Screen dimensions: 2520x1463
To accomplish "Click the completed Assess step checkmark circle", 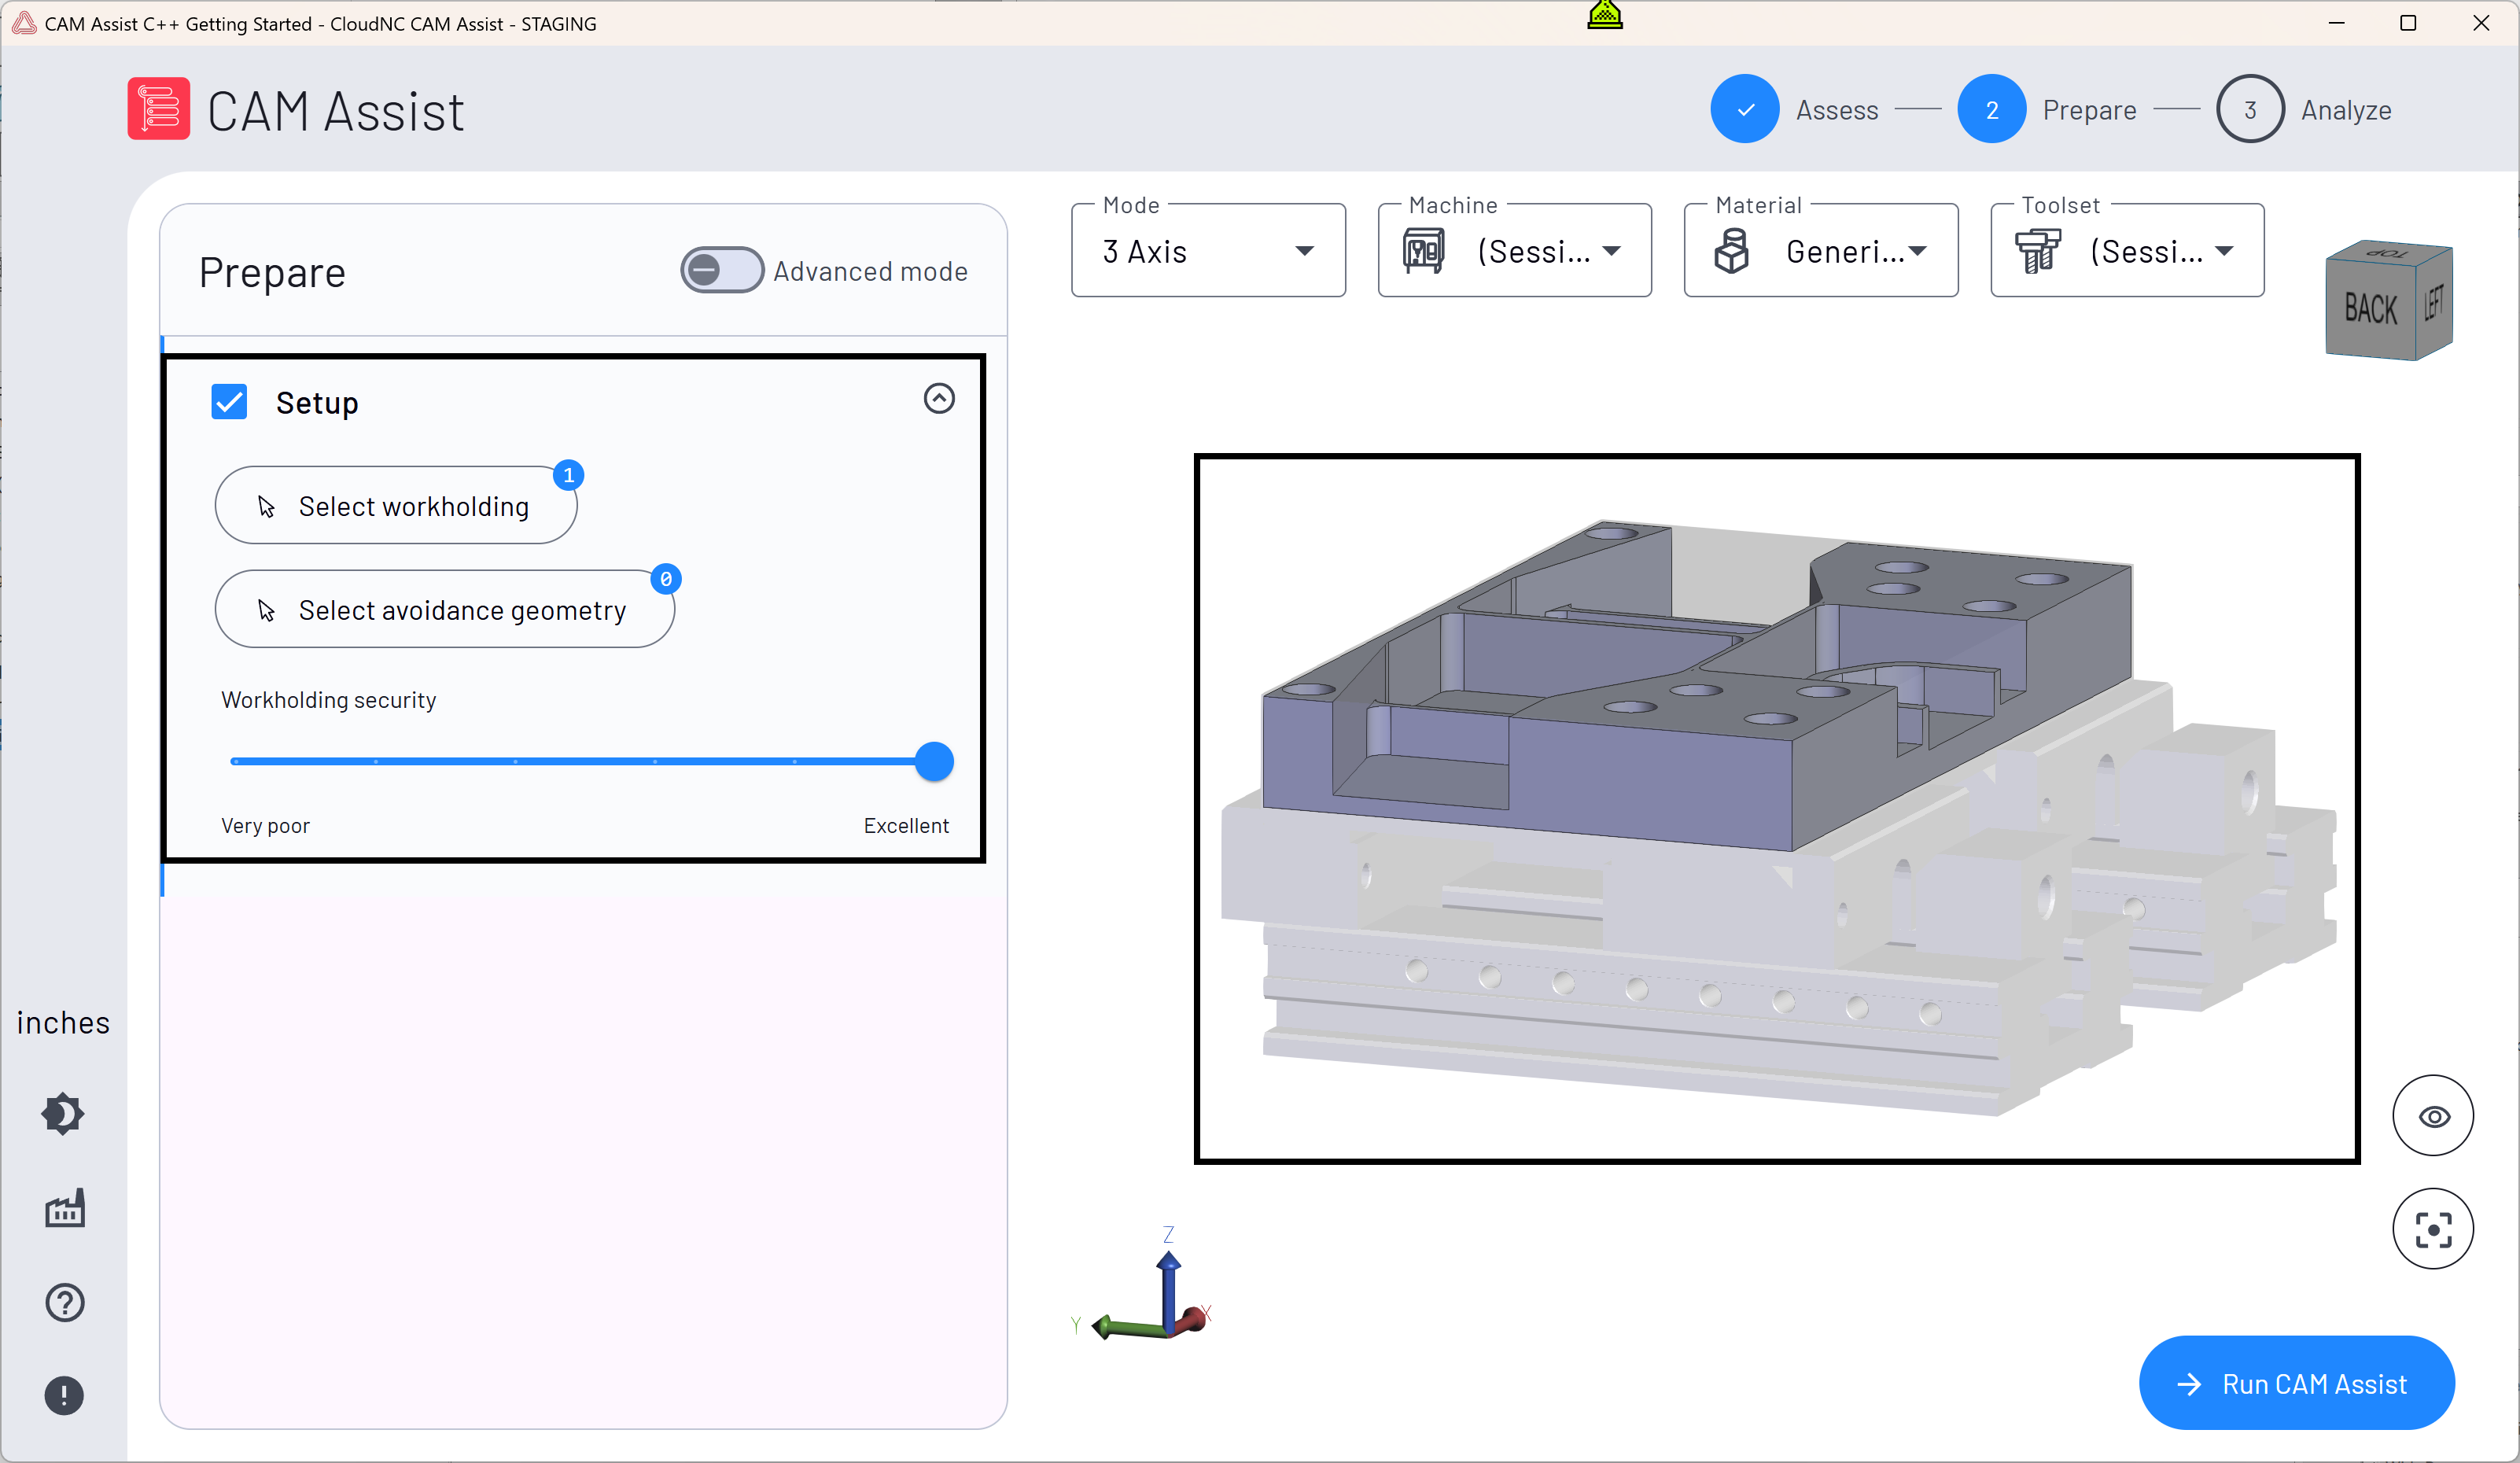I will (1745, 109).
